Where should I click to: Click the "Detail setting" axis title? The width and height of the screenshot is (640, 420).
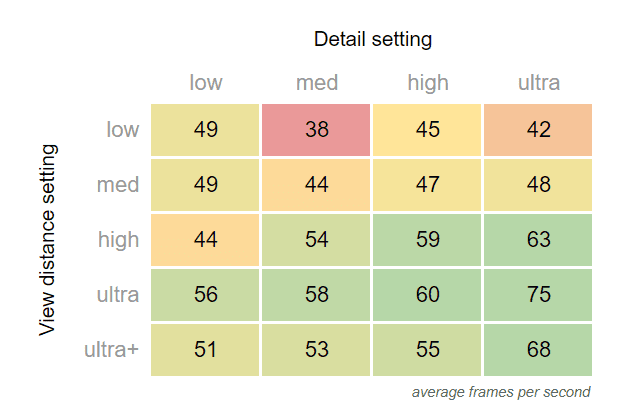click(x=372, y=40)
